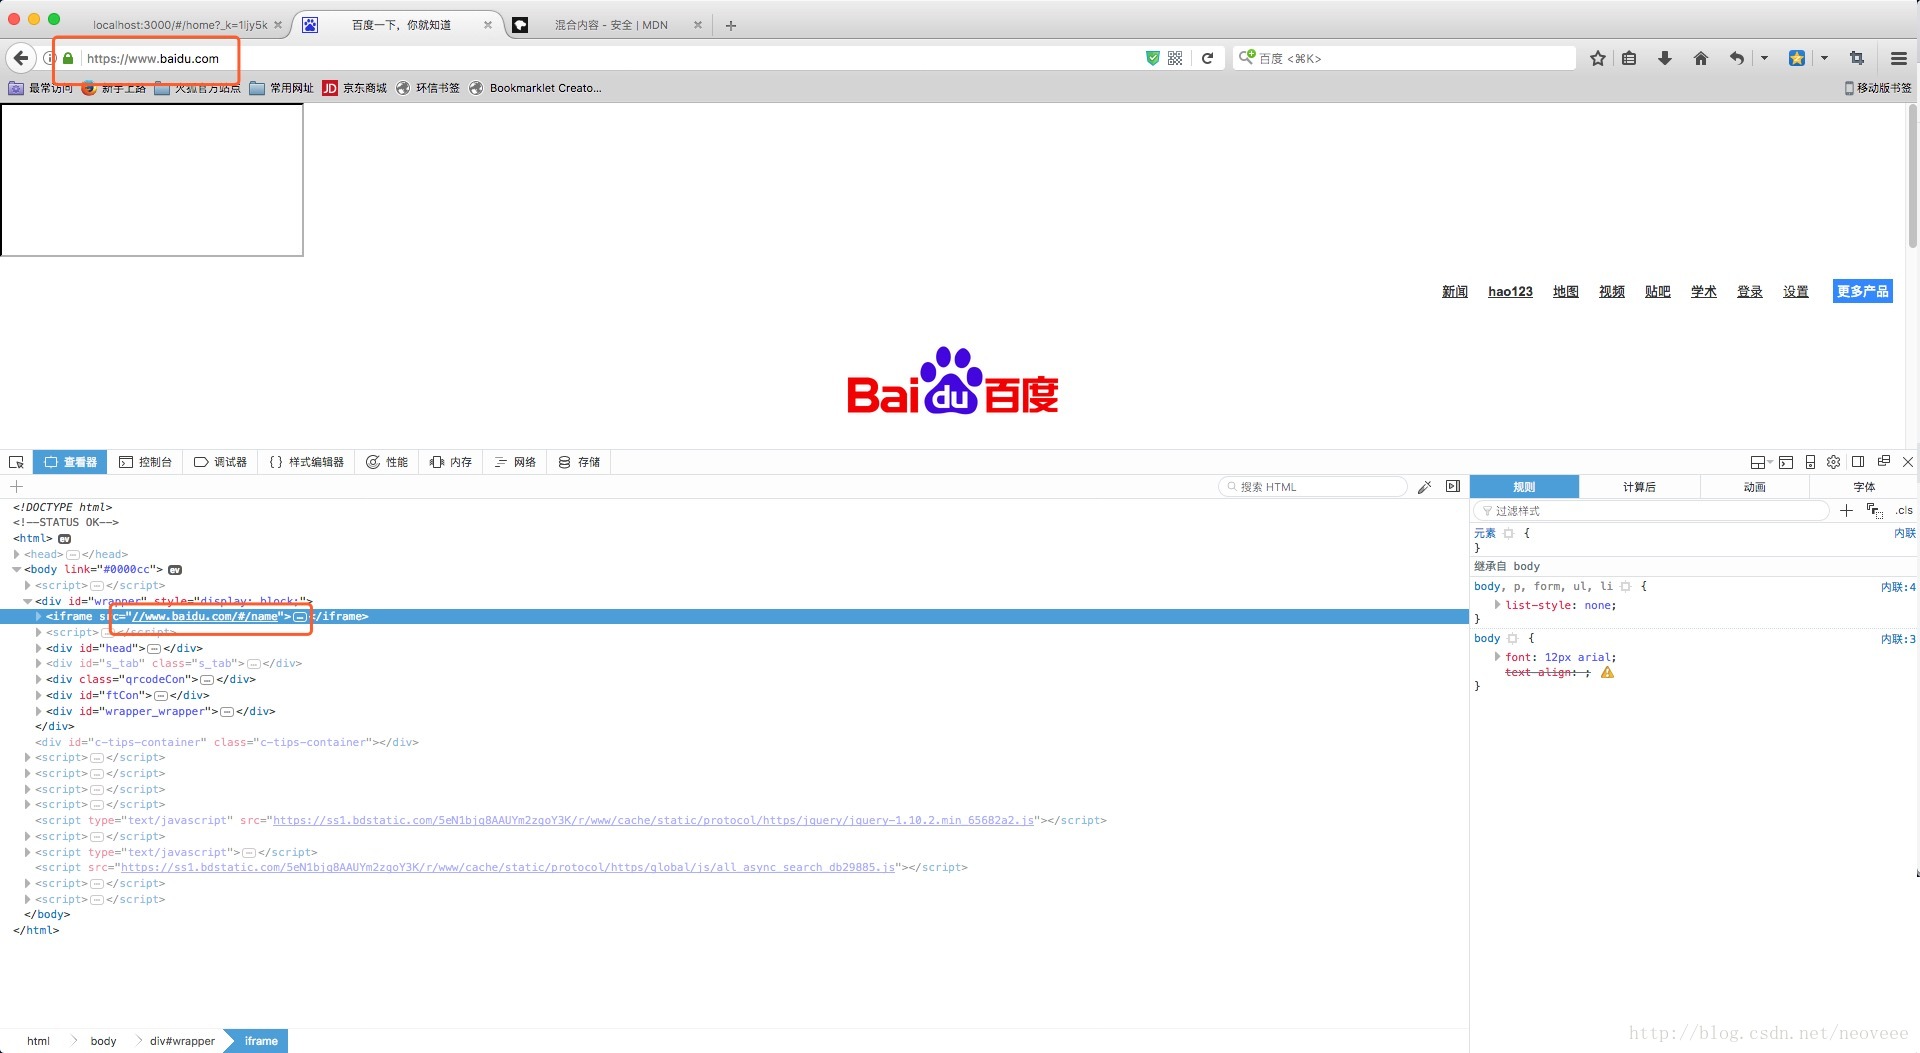Expand the font property triangle
Viewport: 1920px width, 1053px height.
click(x=1497, y=657)
